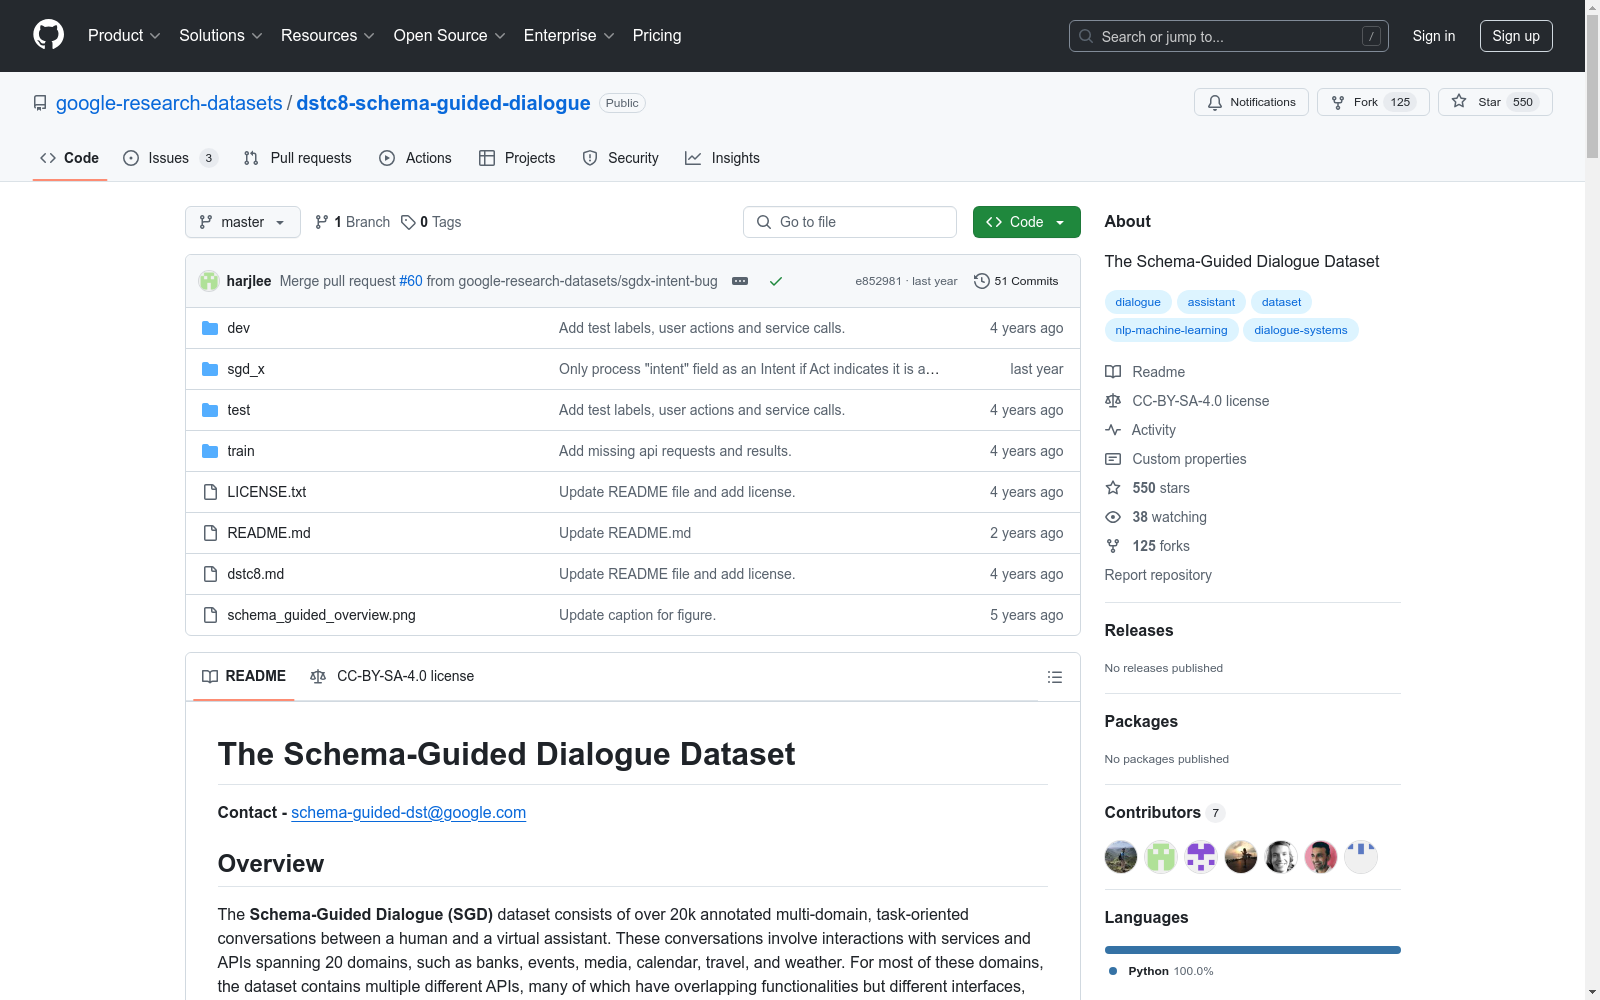
Task: Switch to the Projects tab
Action: click(517, 158)
